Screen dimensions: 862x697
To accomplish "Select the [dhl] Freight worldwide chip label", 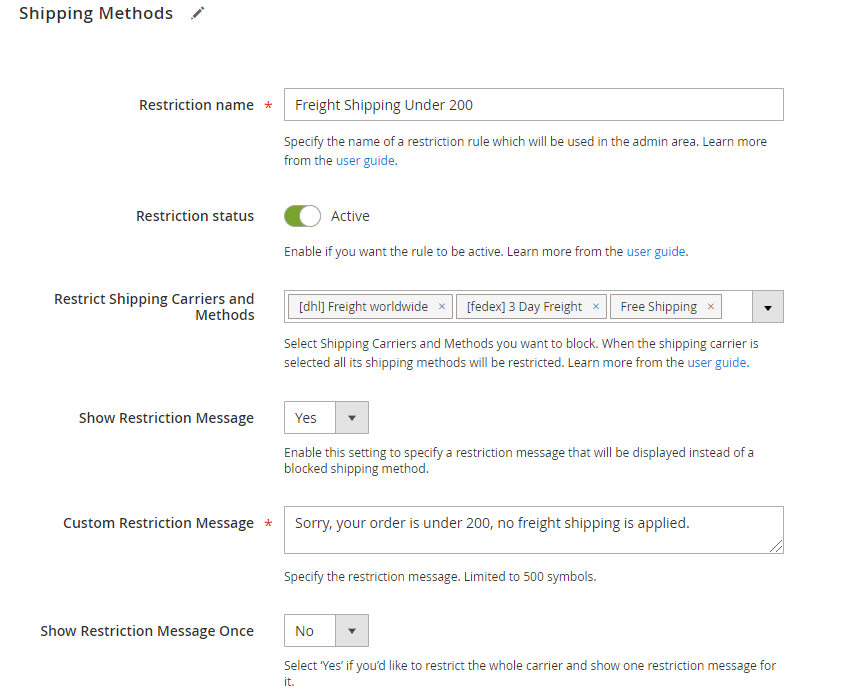I will coord(363,307).
